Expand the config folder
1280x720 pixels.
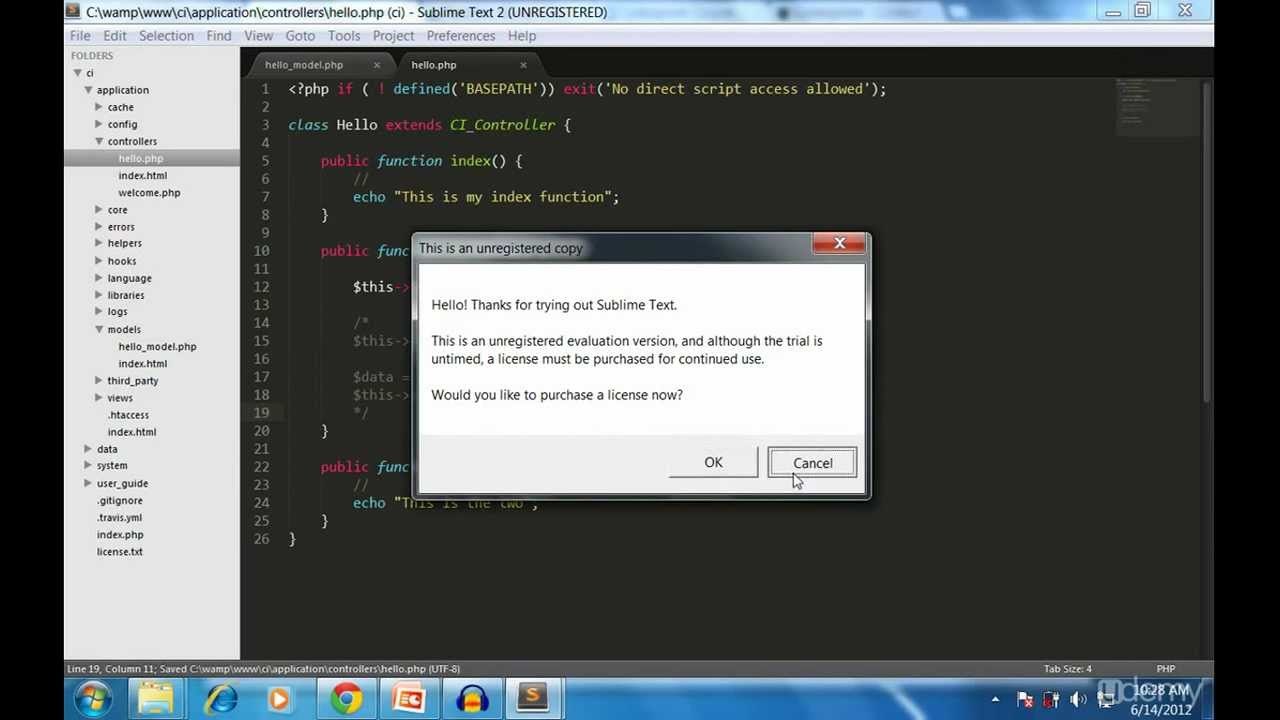click(x=99, y=124)
